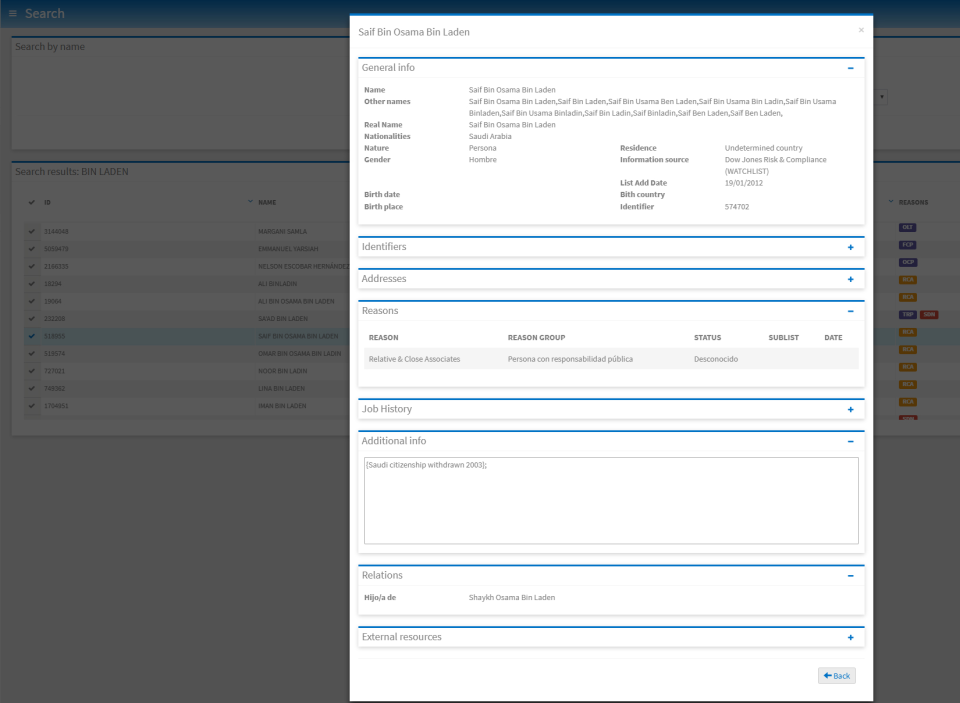Expand the Identifiers section
The image size is (960, 703).
pos(851,246)
